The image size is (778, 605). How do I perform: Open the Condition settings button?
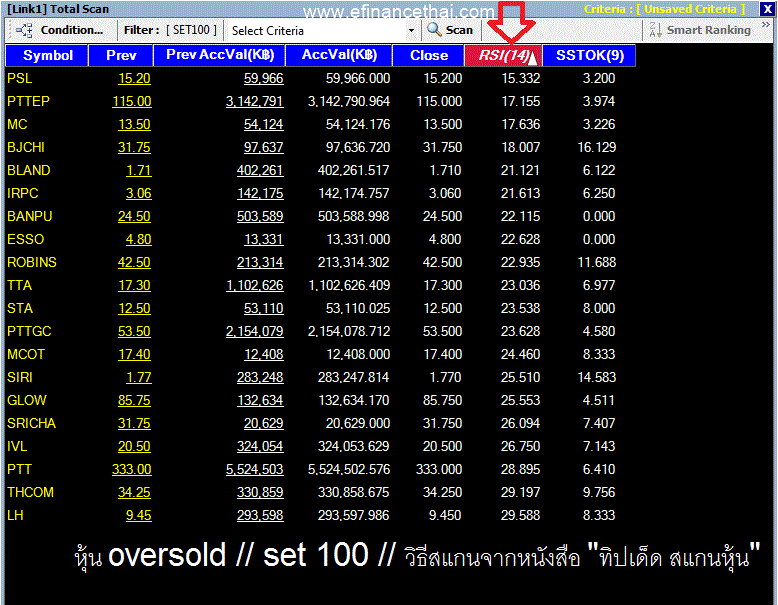click(60, 30)
